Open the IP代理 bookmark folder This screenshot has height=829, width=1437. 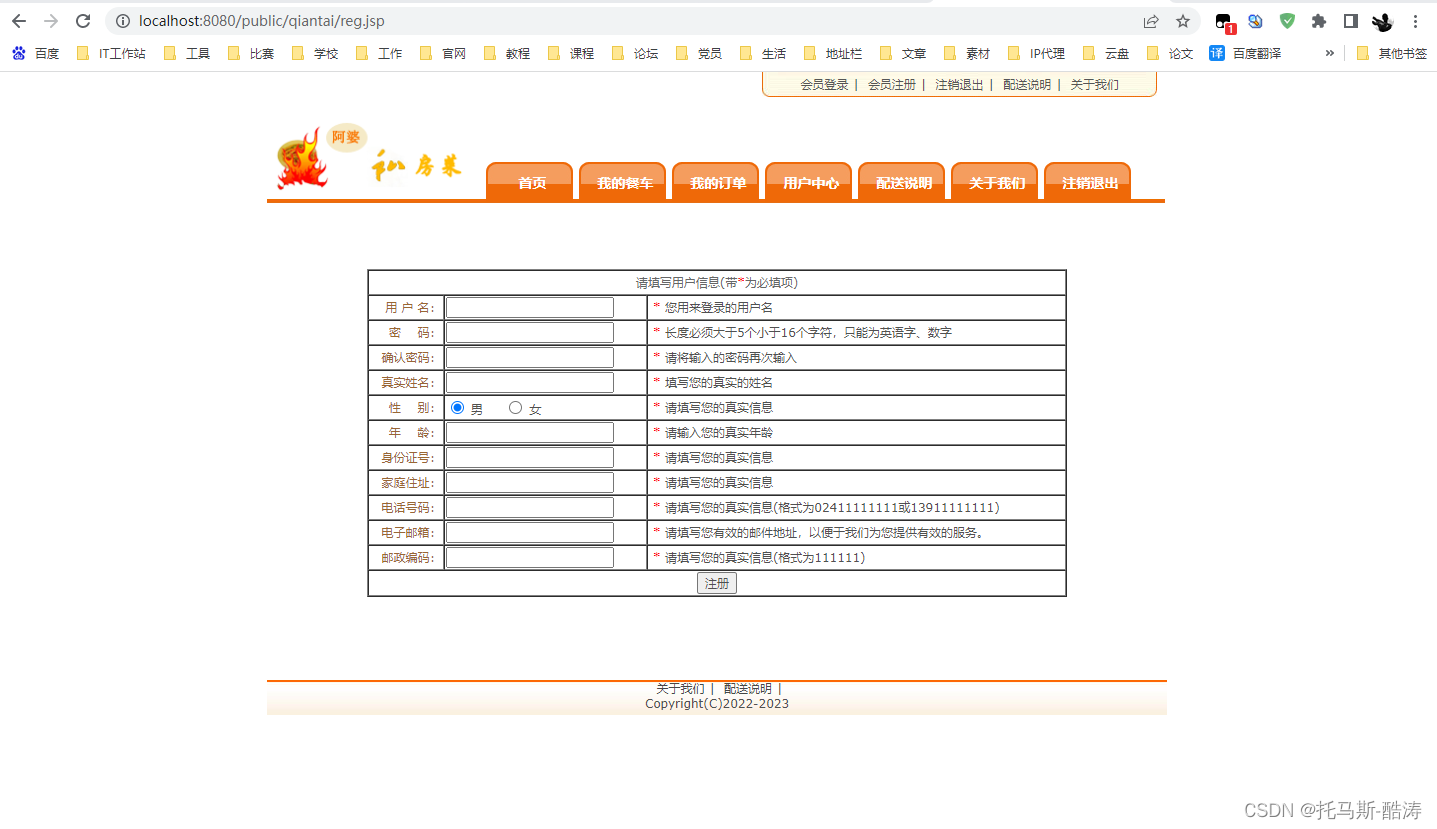tap(1036, 53)
